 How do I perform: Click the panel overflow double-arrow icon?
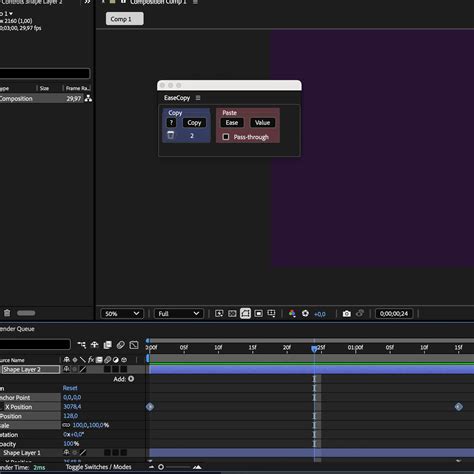[x=87, y=2]
